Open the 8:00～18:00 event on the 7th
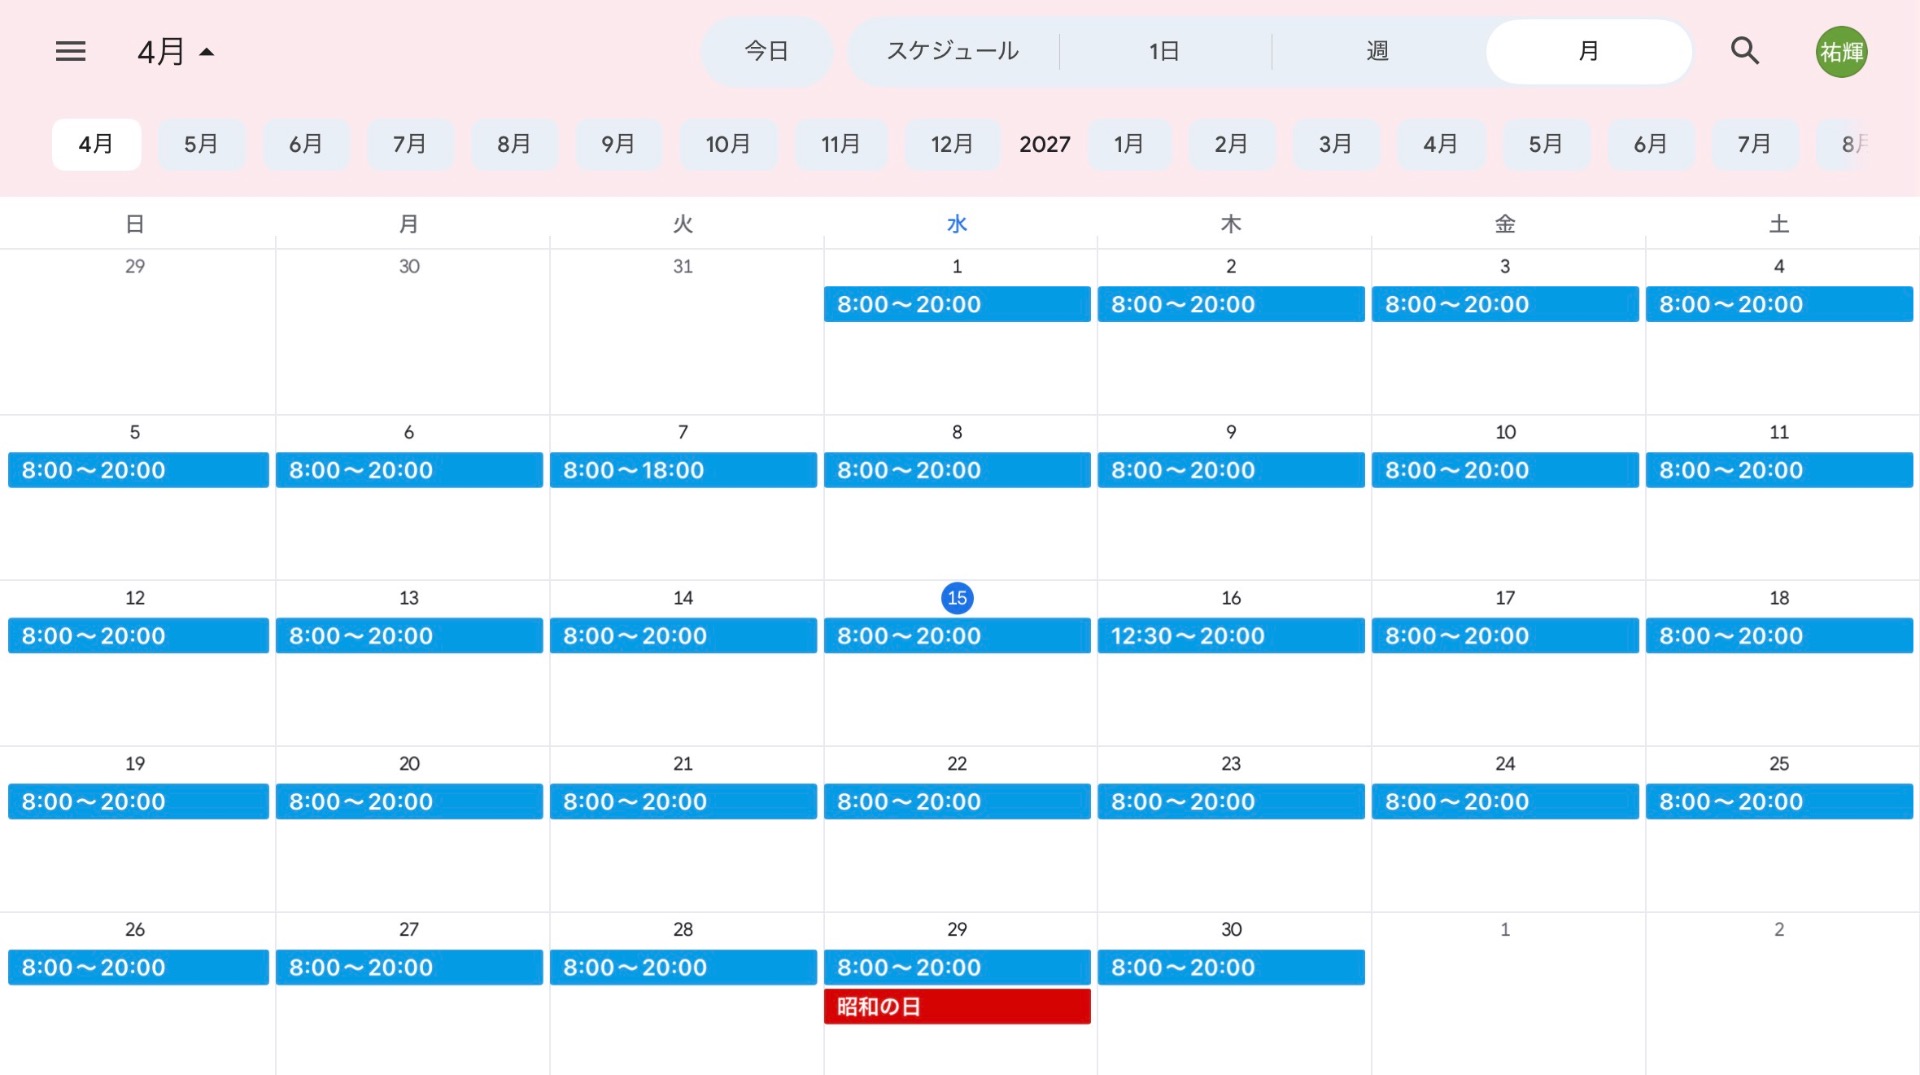 [682, 470]
